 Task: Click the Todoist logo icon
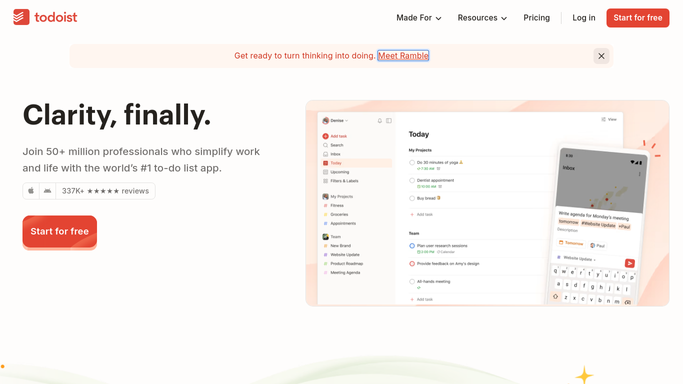pos(21,17)
